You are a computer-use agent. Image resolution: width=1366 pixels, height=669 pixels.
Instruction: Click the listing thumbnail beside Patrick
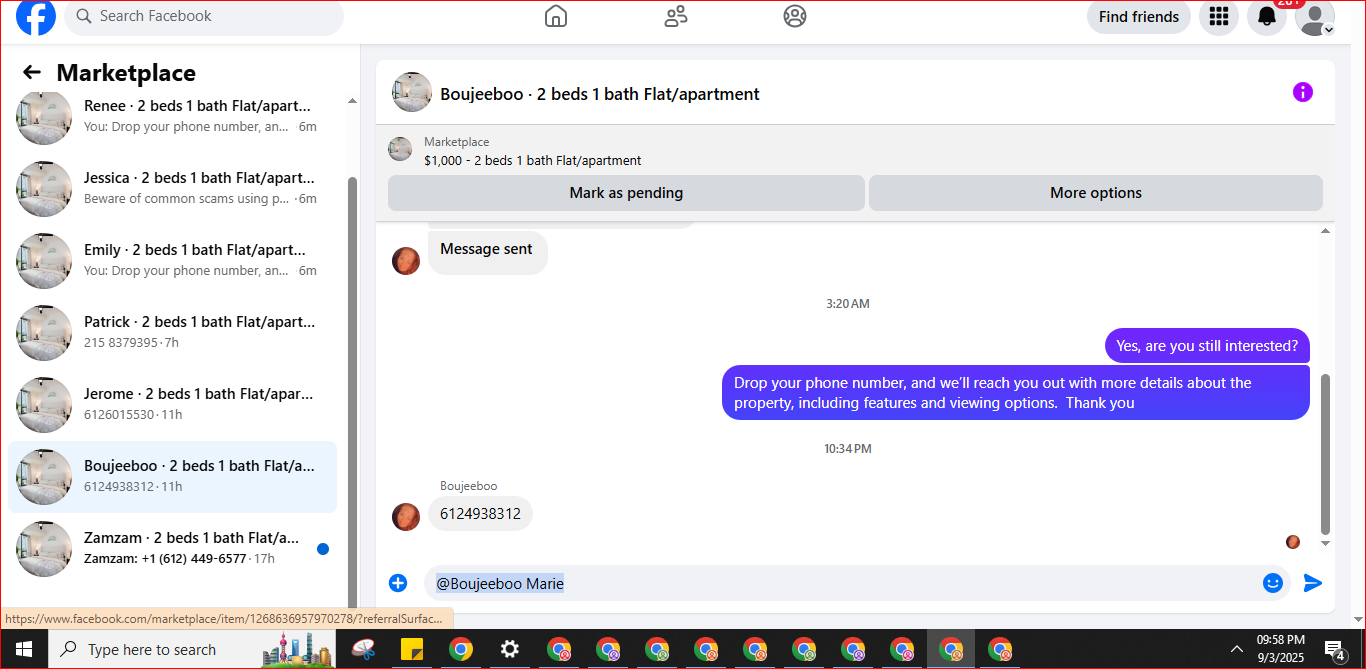click(44, 333)
